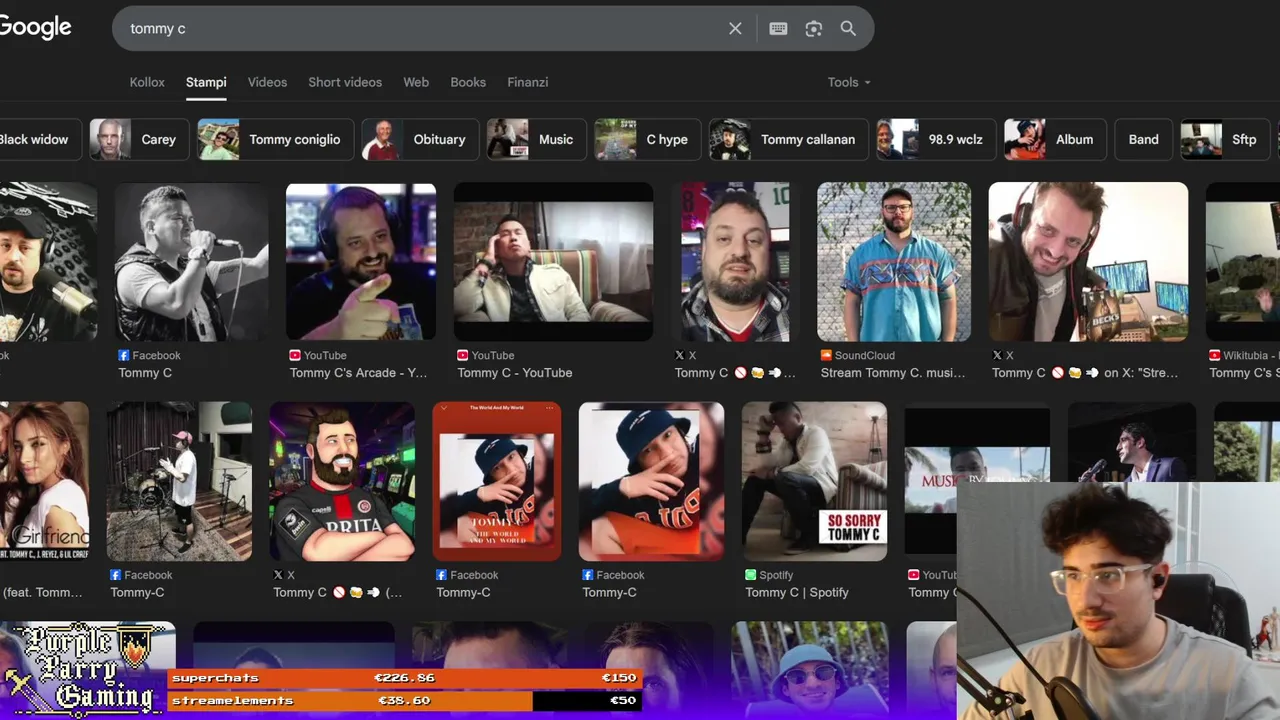
Task: Select the Stampi tab
Action: (x=206, y=82)
